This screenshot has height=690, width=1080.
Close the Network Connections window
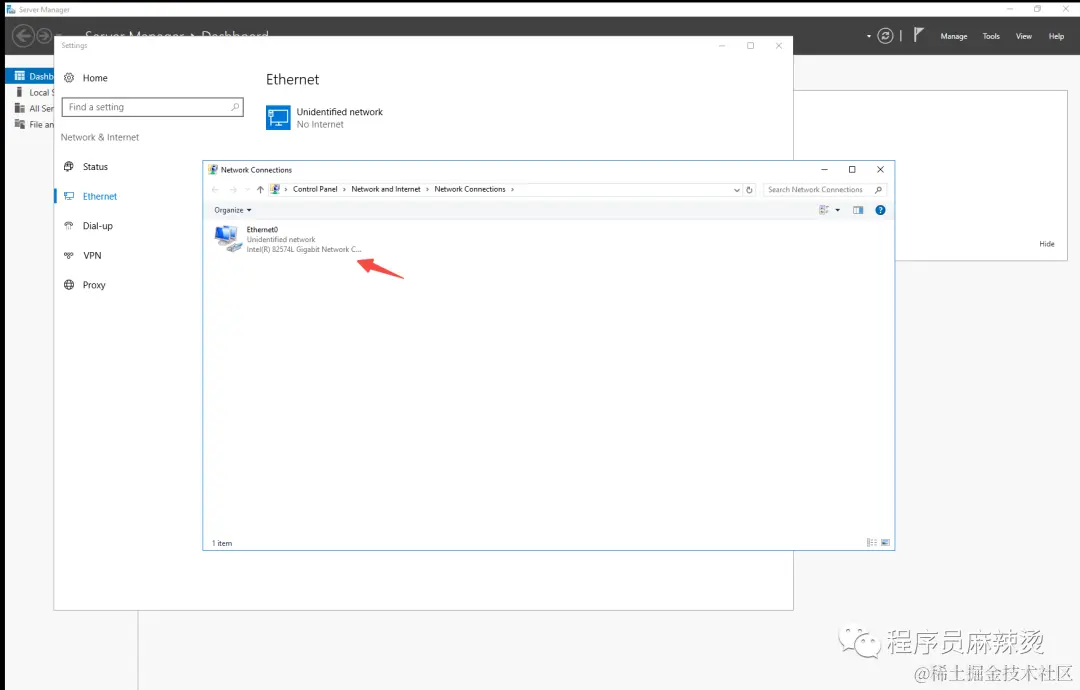pyautogui.click(x=880, y=169)
